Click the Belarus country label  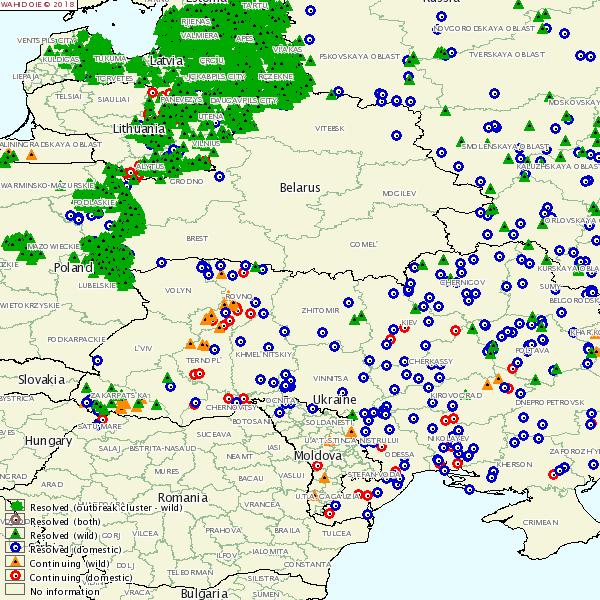point(300,188)
